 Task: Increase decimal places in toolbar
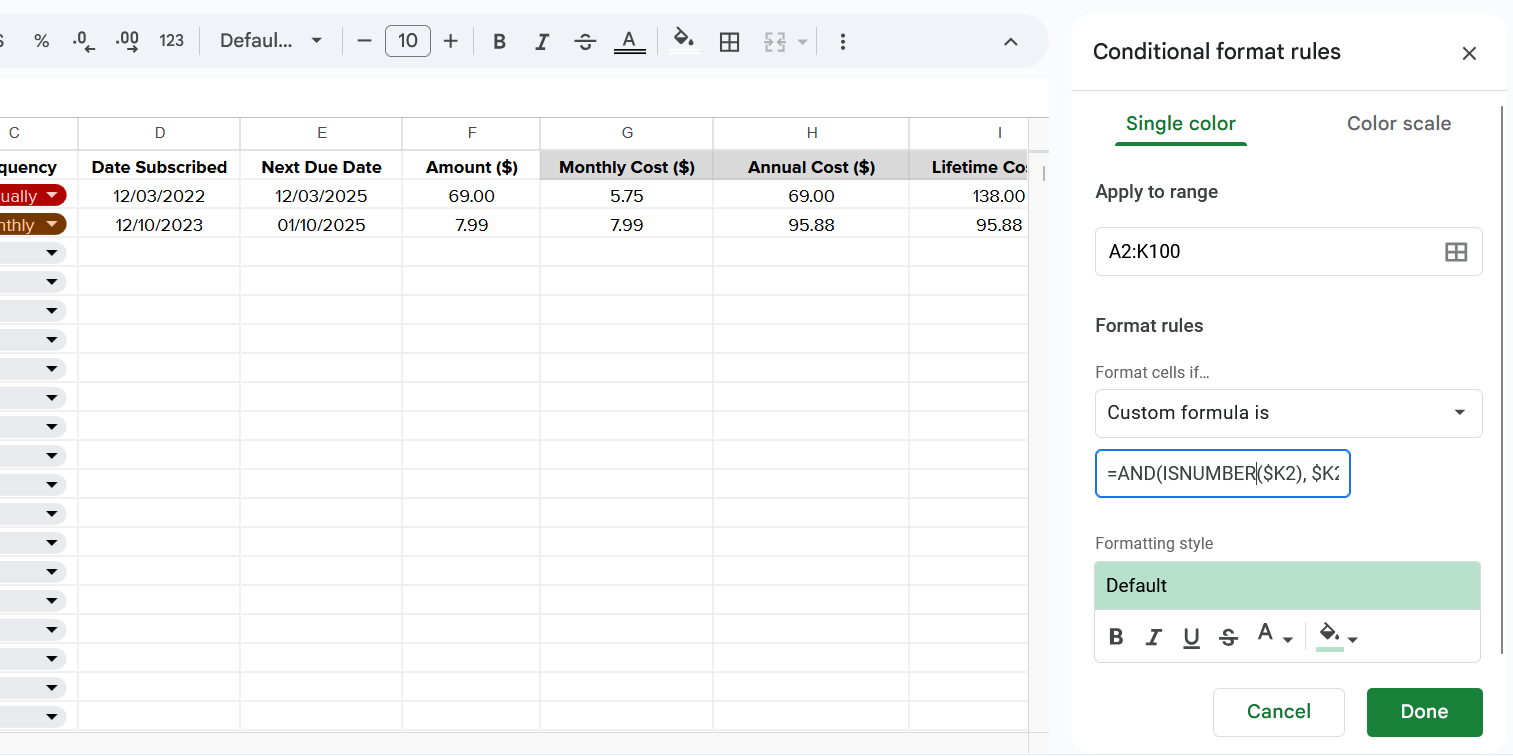point(127,41)
